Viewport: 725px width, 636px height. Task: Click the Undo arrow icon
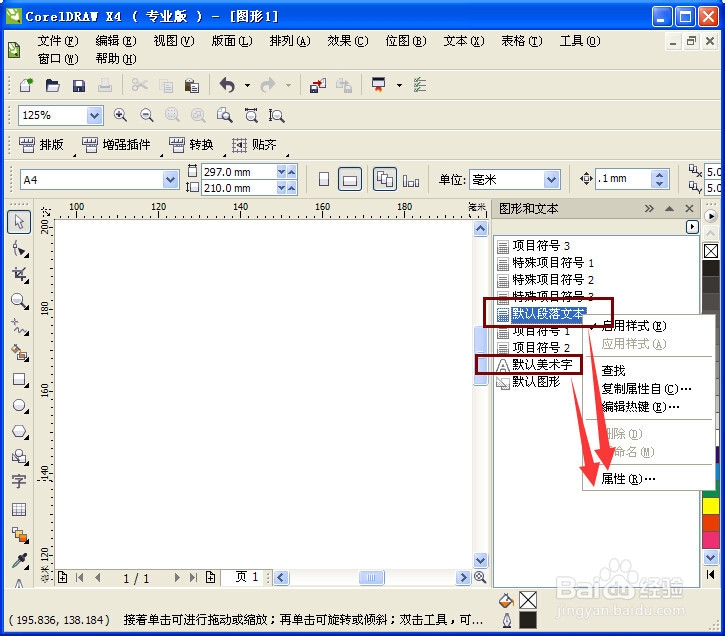(x=227, y=86)
